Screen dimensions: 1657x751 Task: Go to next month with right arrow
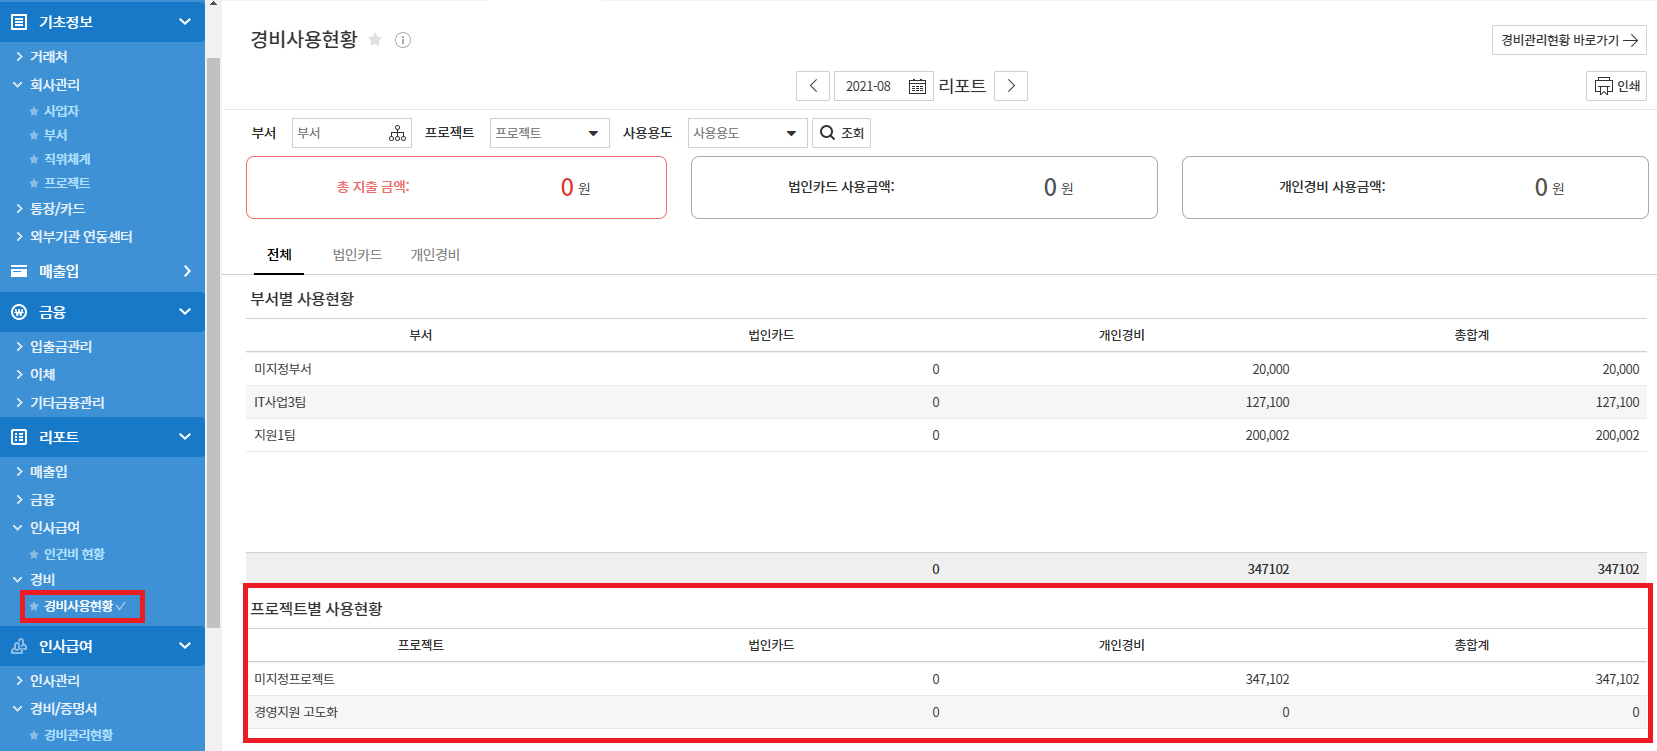coord(1011,86)
